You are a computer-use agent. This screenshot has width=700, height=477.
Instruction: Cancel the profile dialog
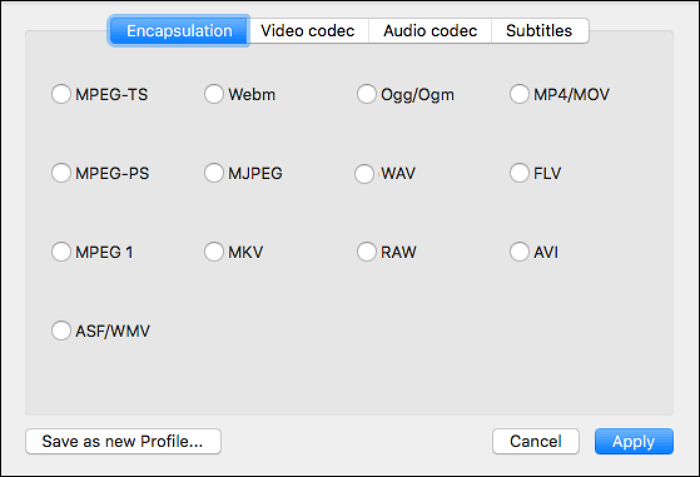pos(536,442)
